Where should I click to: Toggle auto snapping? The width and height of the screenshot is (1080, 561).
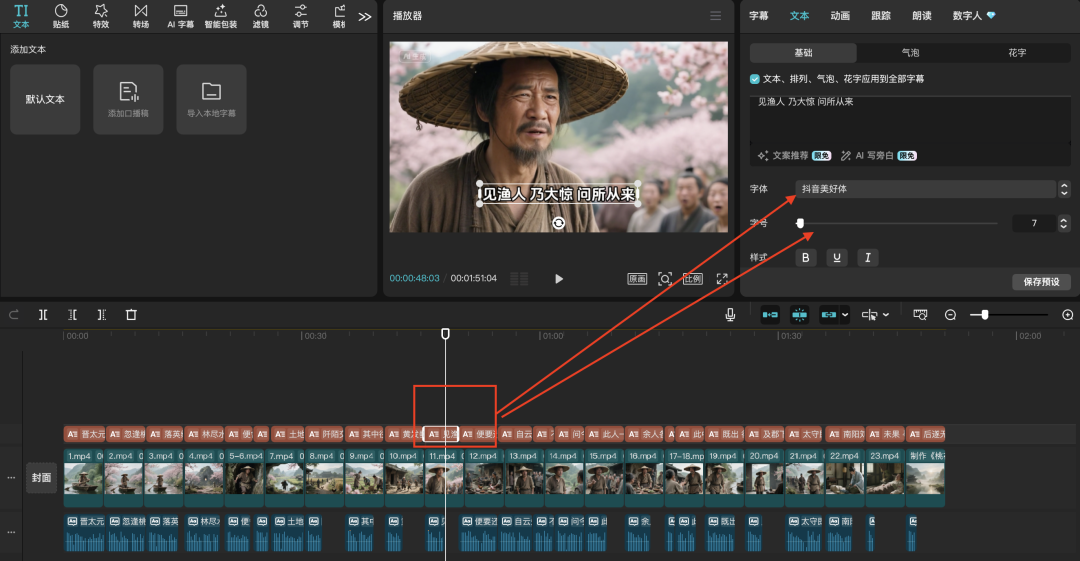pyautogui.click(x=799, y=315)
